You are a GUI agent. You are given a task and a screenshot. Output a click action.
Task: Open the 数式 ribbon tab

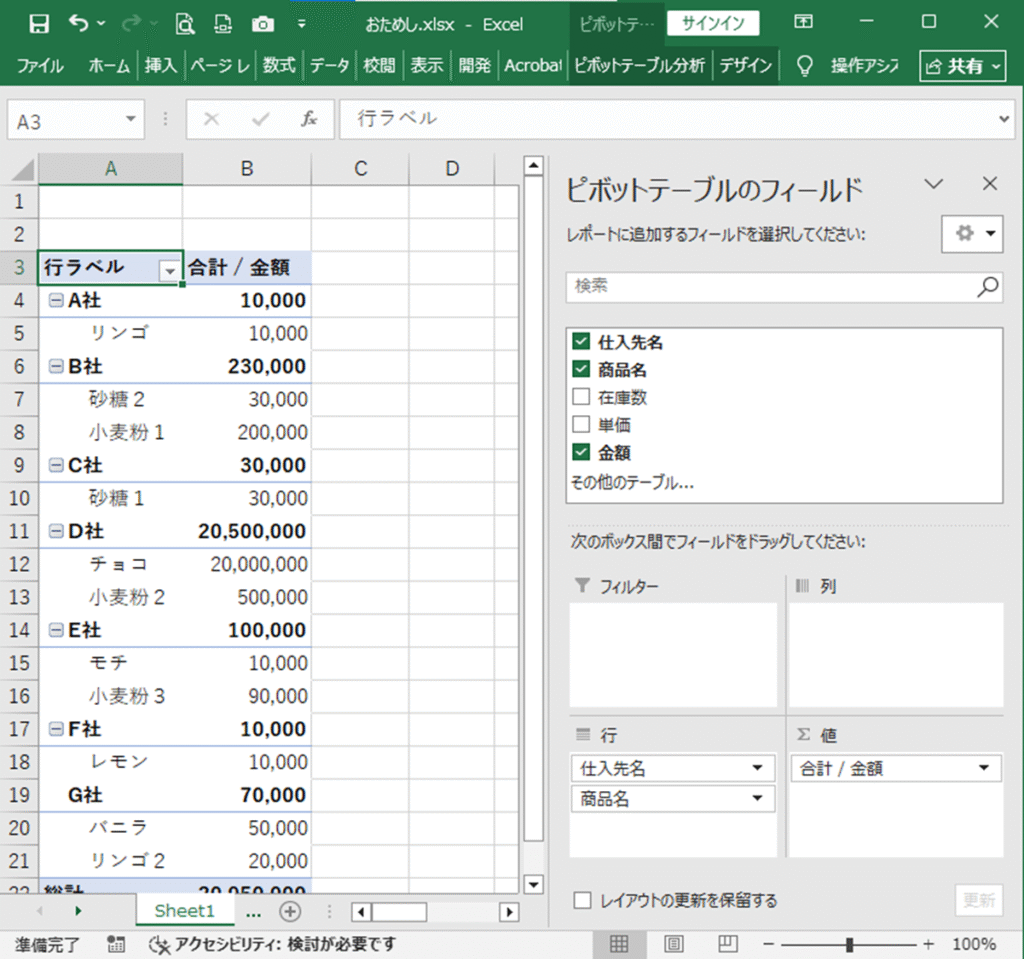[x=279, y=65]
